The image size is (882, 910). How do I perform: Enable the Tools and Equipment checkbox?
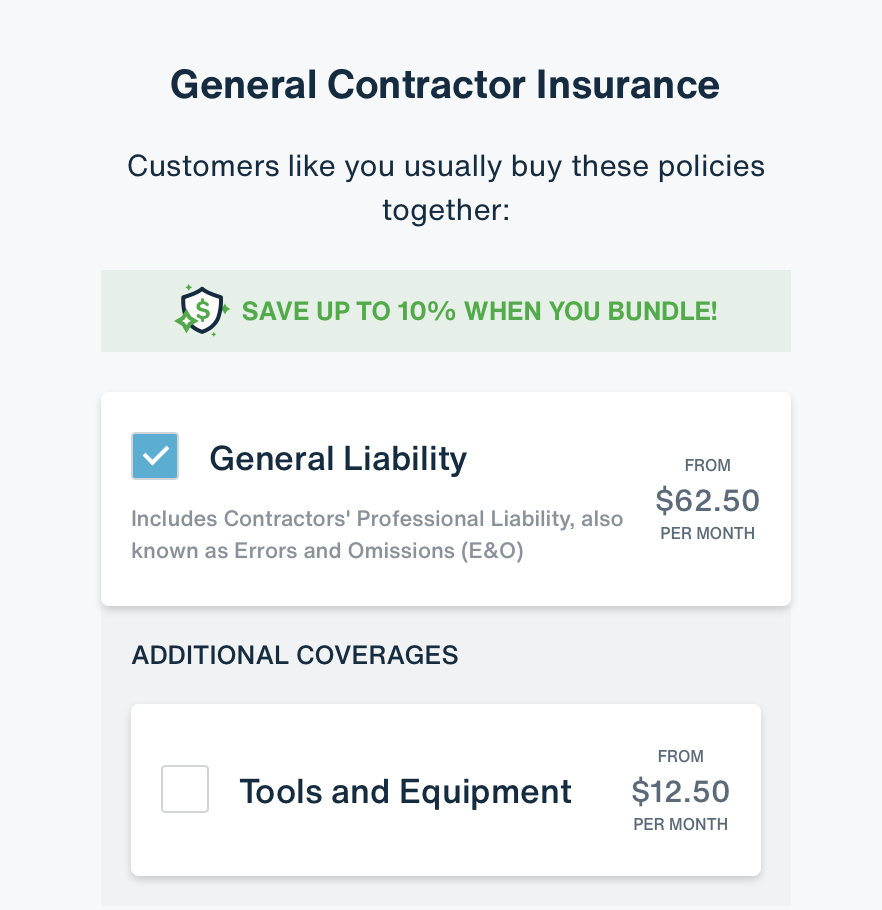[x=185, y=789]
